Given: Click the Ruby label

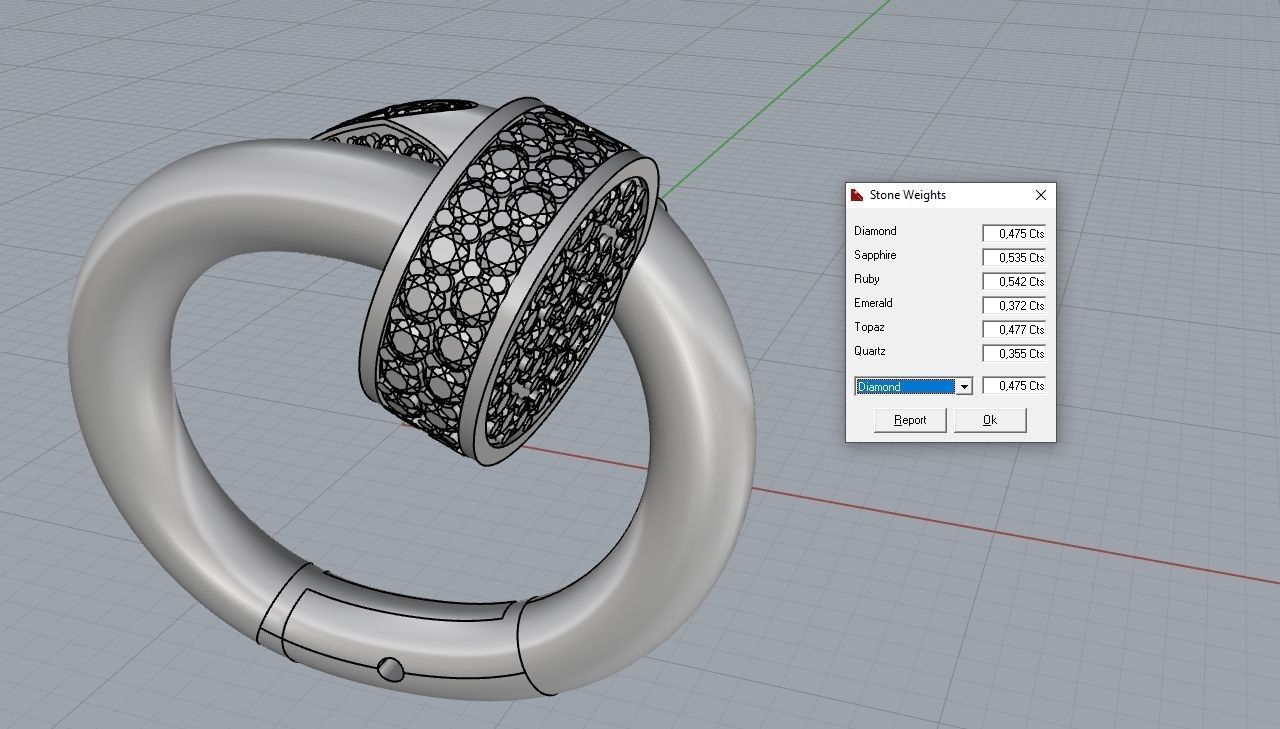Looking at the screenshot, I should 867,279.
